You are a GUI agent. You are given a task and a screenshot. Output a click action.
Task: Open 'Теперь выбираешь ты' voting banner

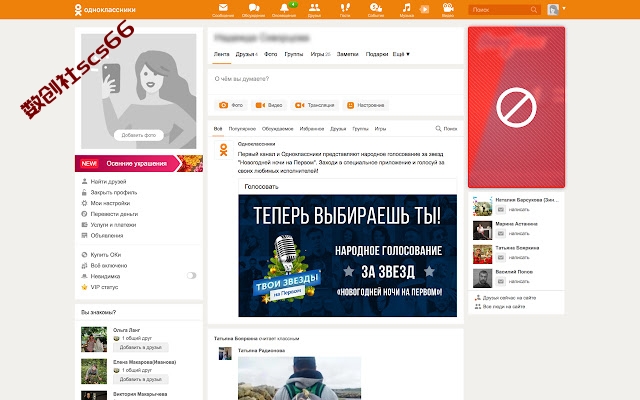pos(348,256)
